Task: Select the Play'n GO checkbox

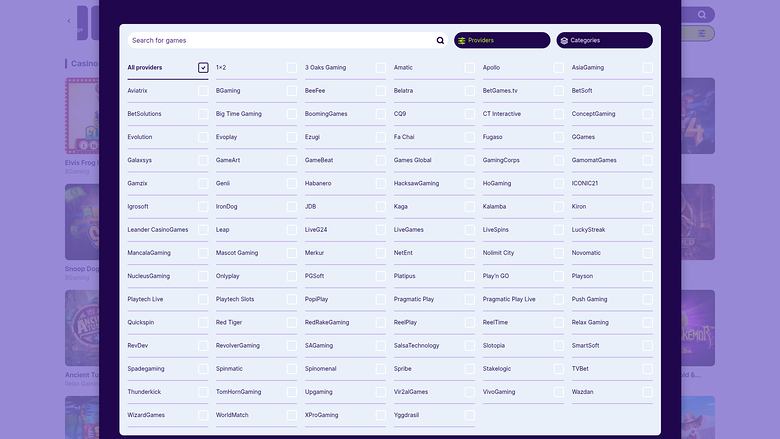Action: 559,276
